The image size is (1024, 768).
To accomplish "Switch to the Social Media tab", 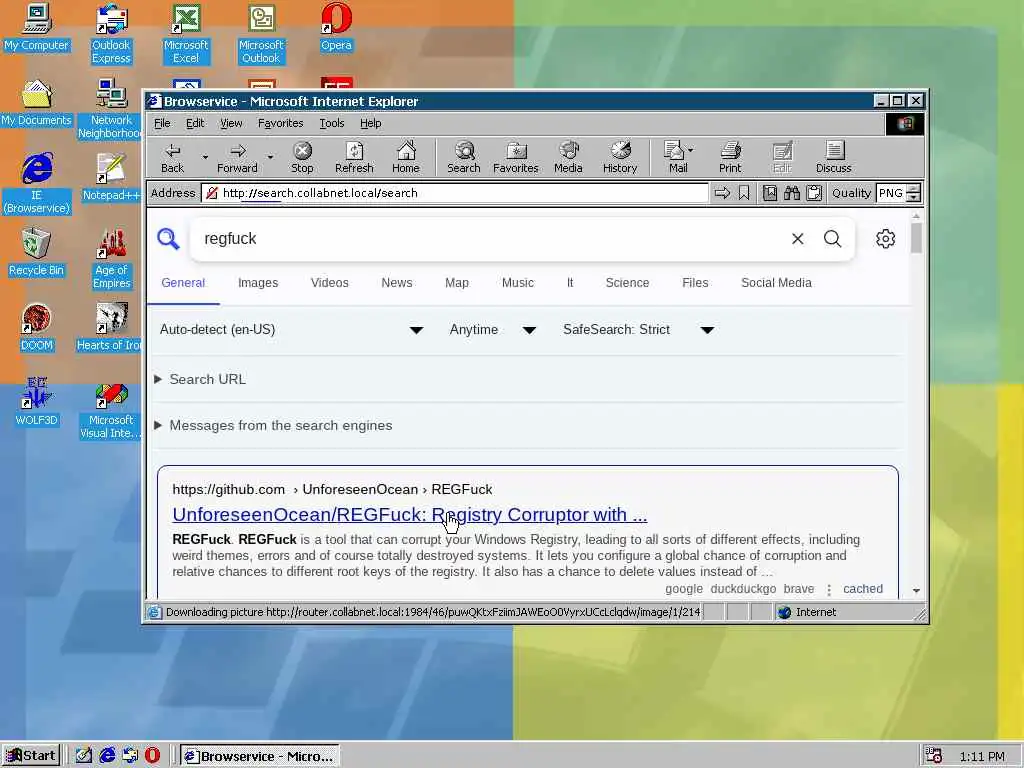I will point(776,283).
